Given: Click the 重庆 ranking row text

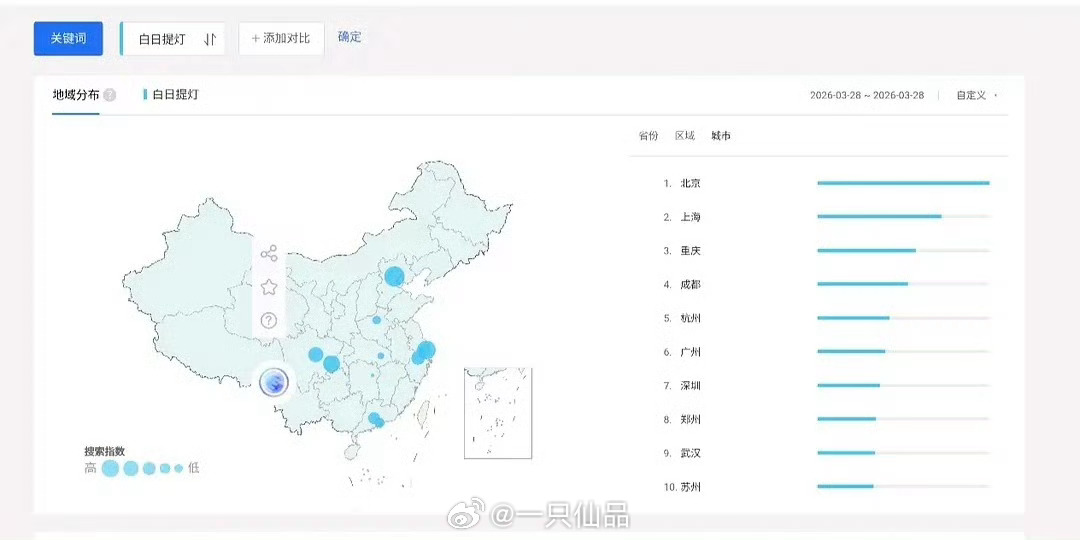Looking at the screenshot, I should point(690,251).
